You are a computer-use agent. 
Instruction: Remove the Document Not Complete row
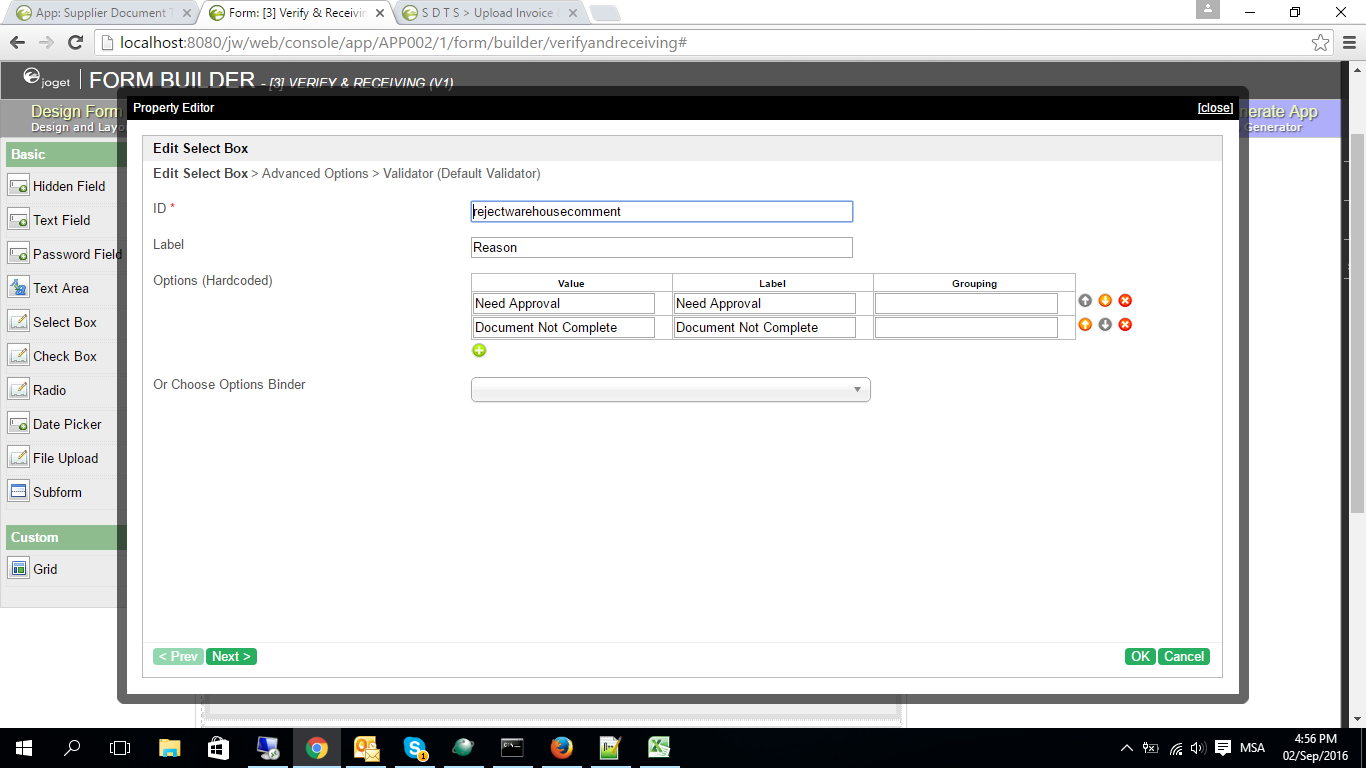pyautogui.click(x=1125, y=325)
